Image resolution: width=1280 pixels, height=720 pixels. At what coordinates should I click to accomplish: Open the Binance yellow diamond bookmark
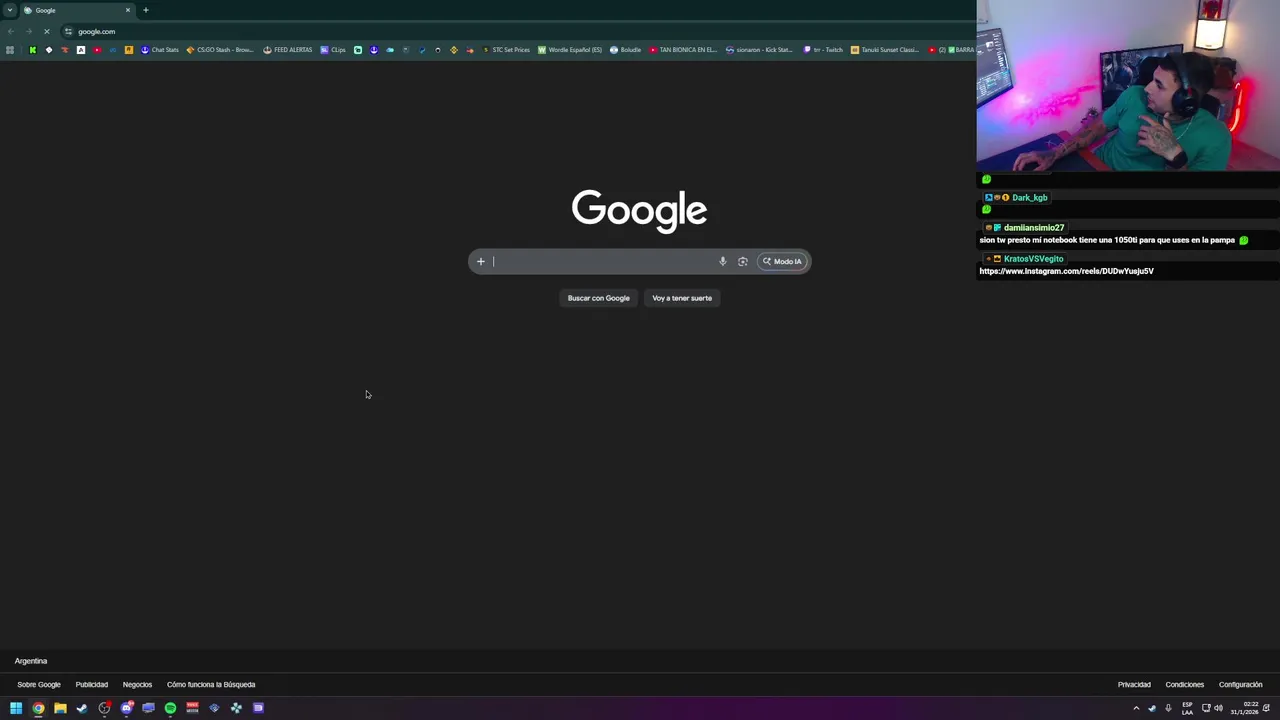(454, 50)
